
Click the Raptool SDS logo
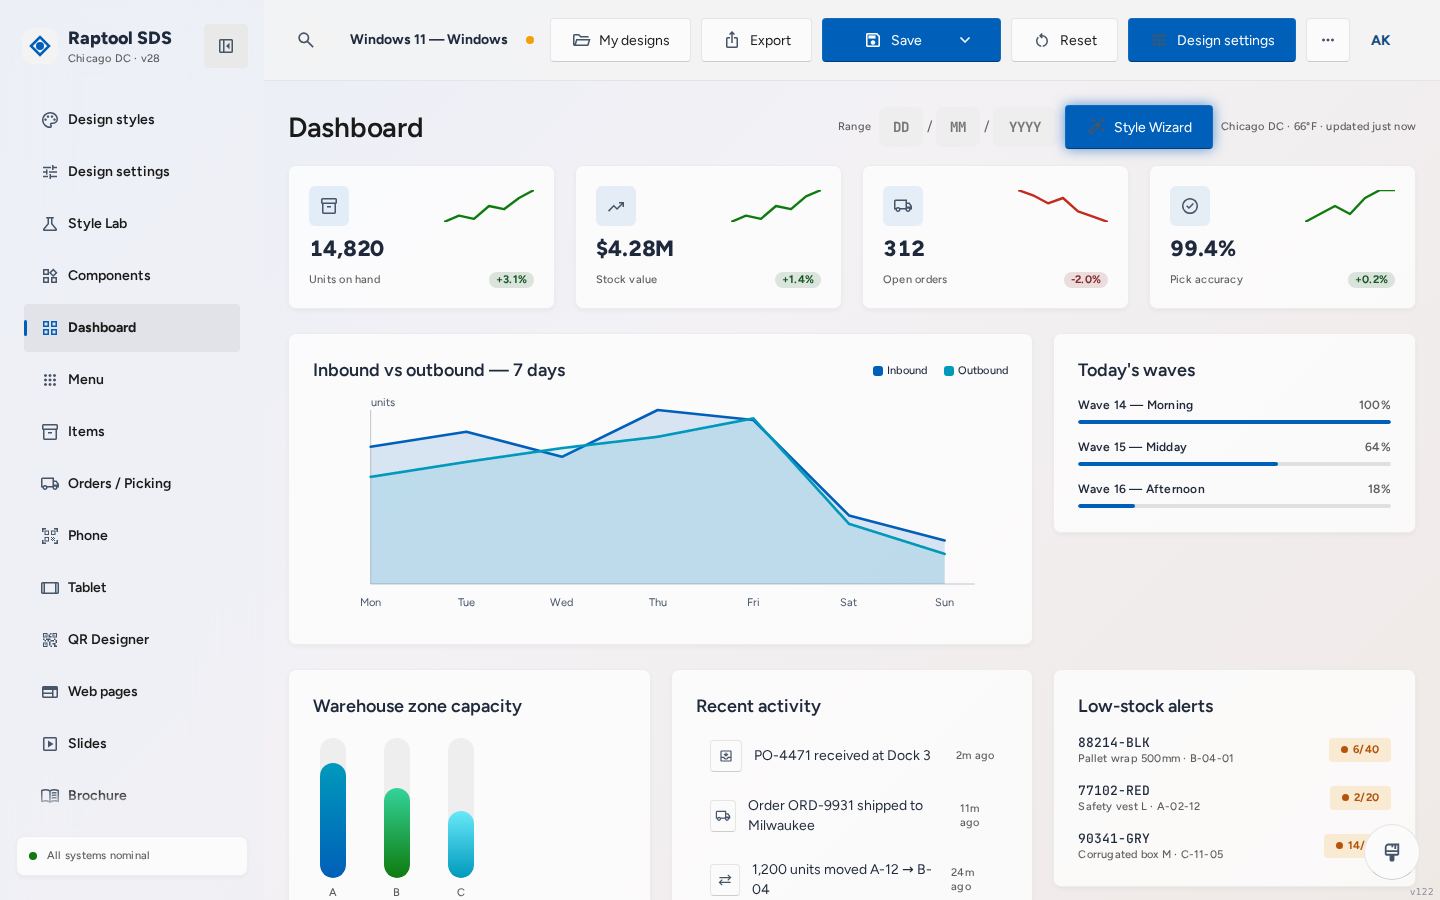[40, 46]
